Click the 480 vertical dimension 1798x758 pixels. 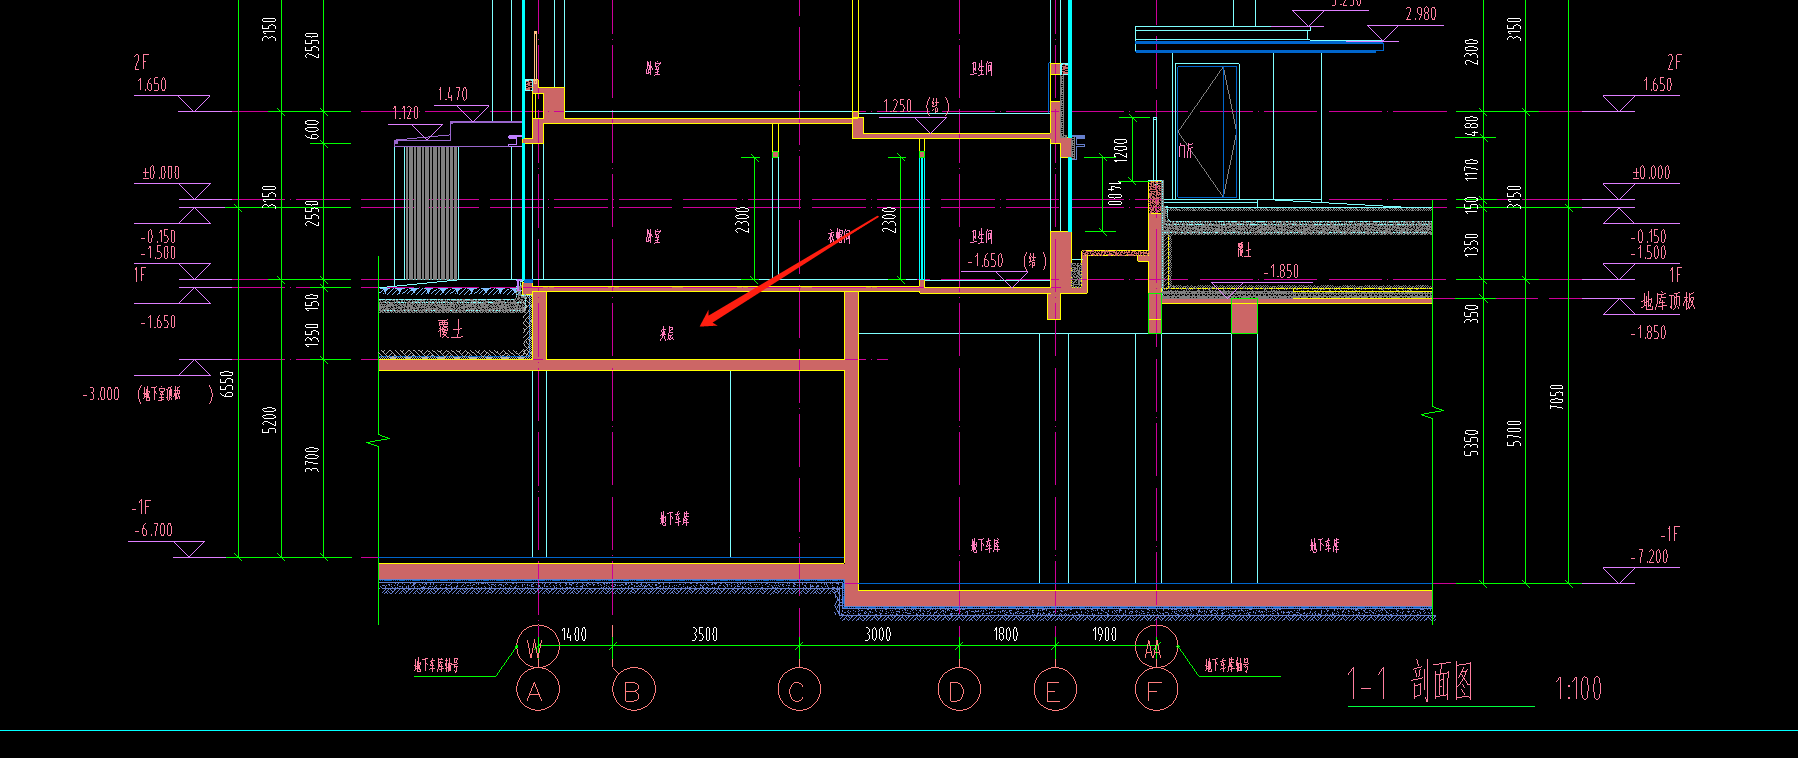tap(1471, 126)
